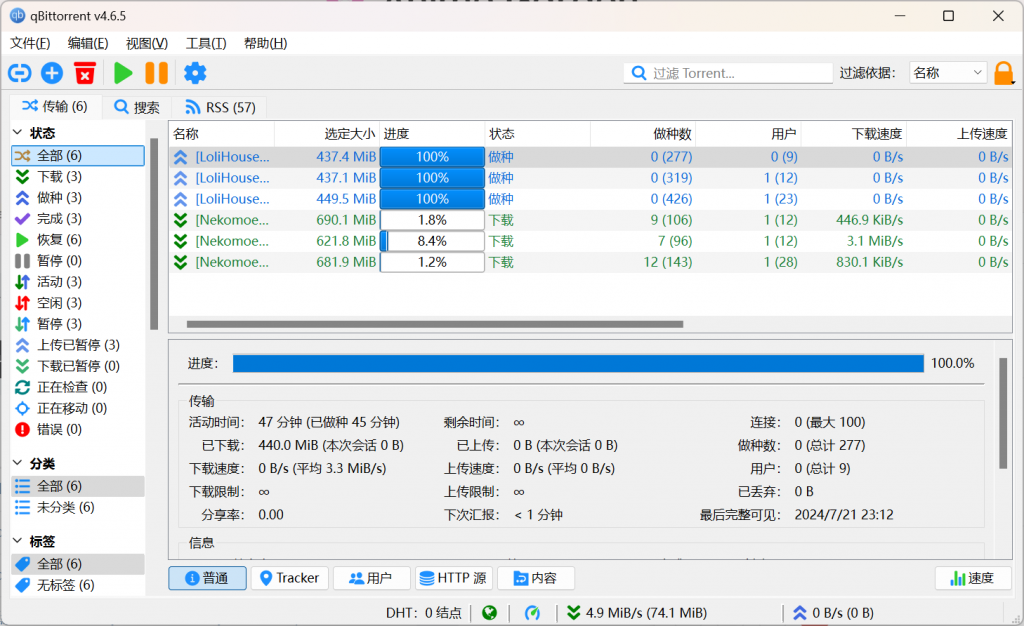Select 未分类 (6) category

(x=78, y=507)
